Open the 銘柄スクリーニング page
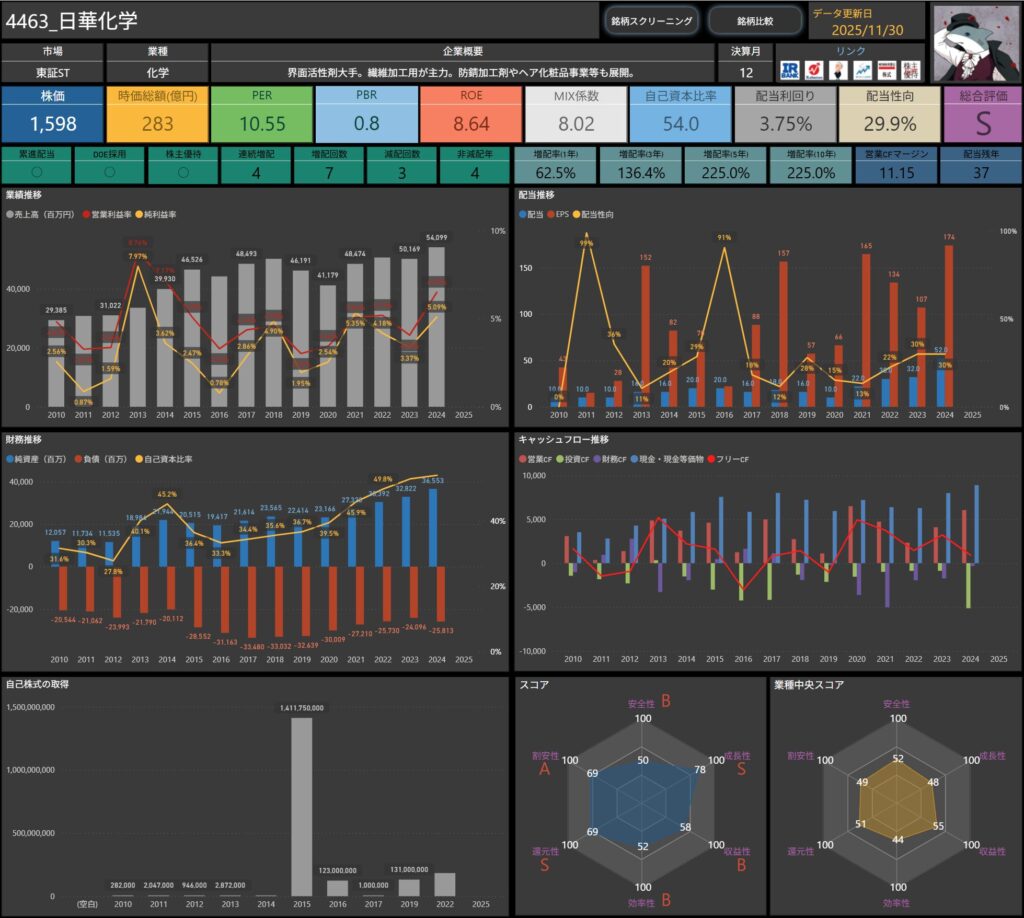The image size is (1024, 918). (x=651, y=20)
